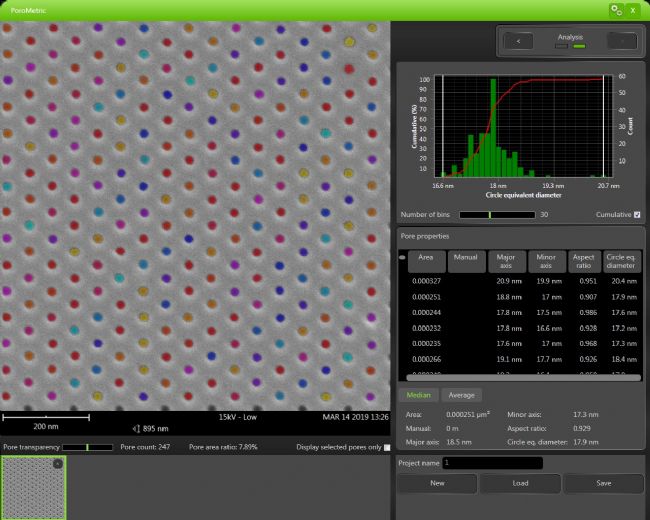Switch to the Average tab
650x520 pixels.
coord(461,395)
